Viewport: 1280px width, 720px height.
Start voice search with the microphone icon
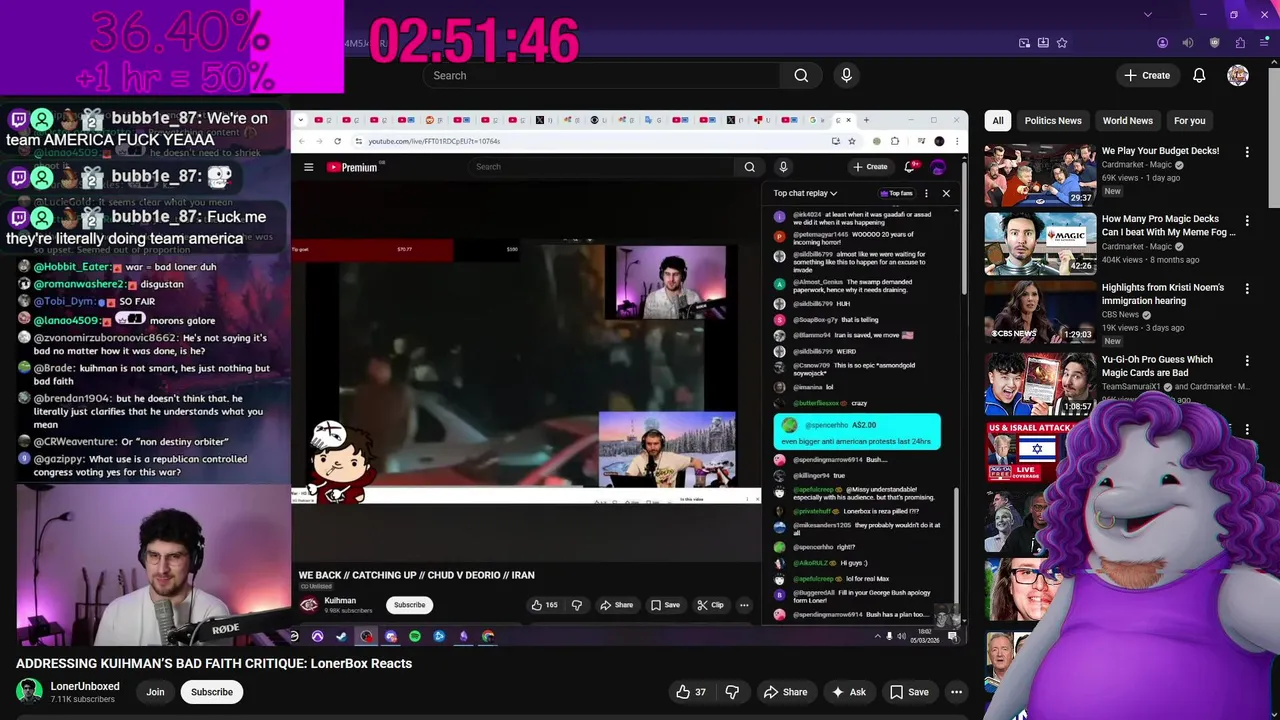point(846,75)
